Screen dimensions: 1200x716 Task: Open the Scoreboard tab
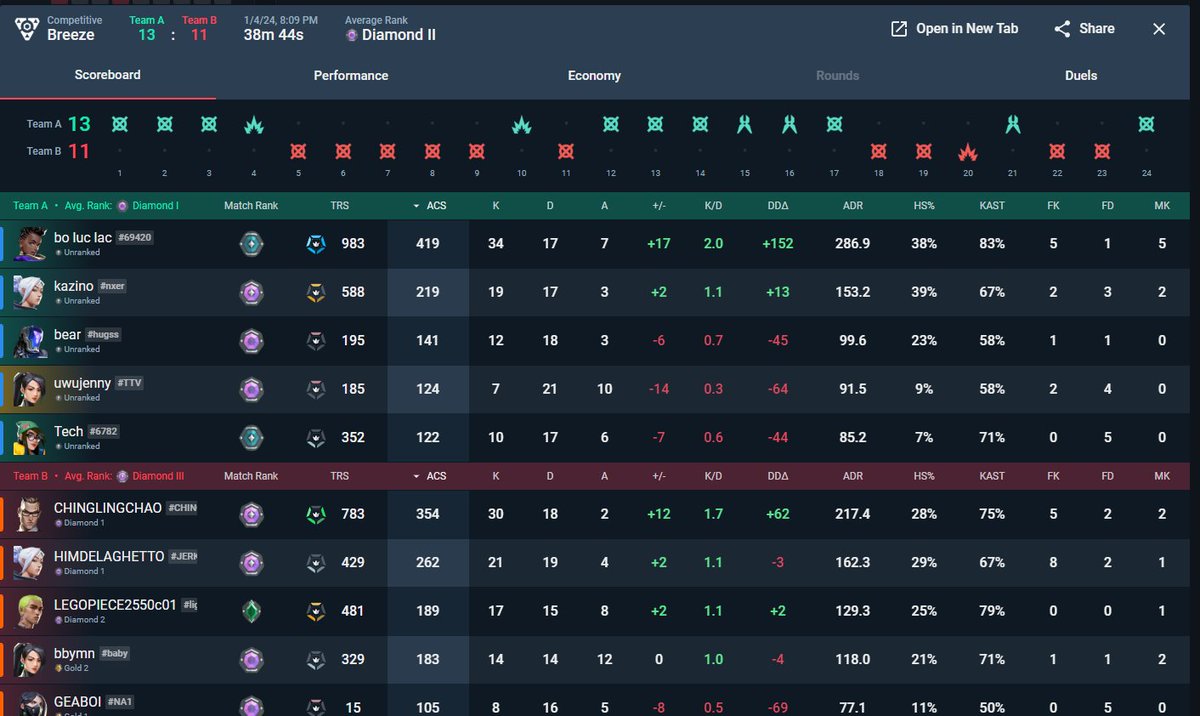click(107, 75)
